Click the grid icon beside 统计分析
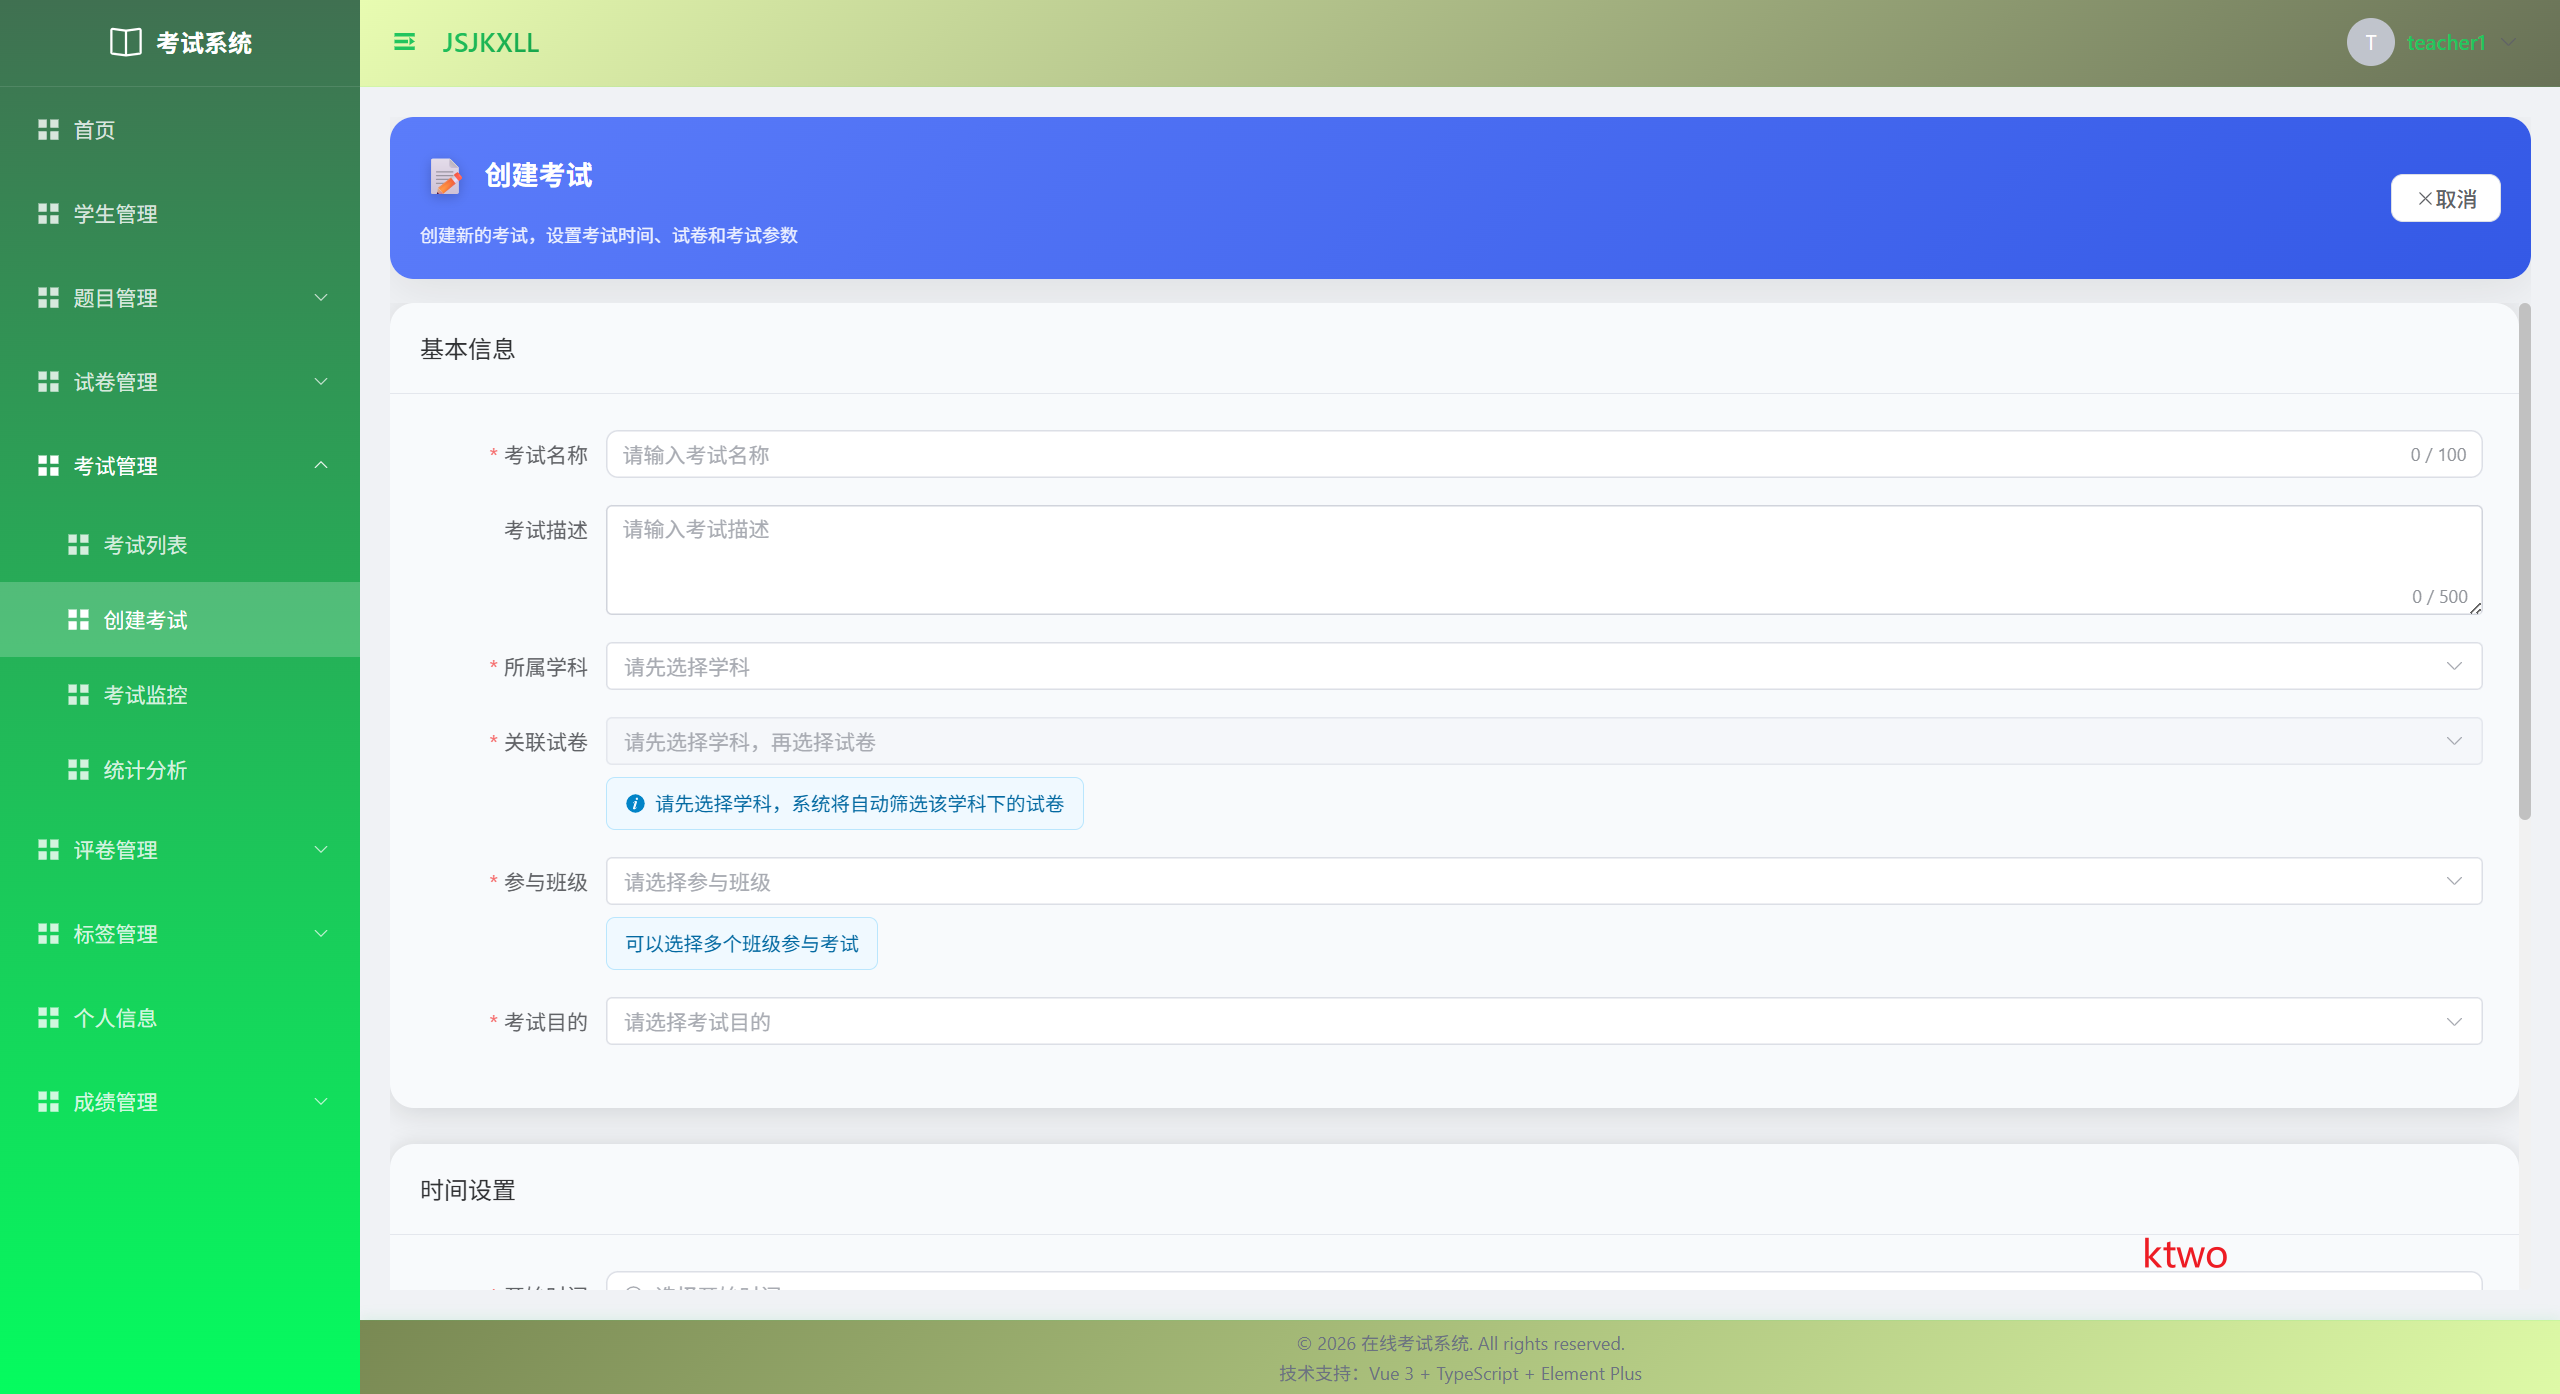The image size is (2560, 1394). 78,770
